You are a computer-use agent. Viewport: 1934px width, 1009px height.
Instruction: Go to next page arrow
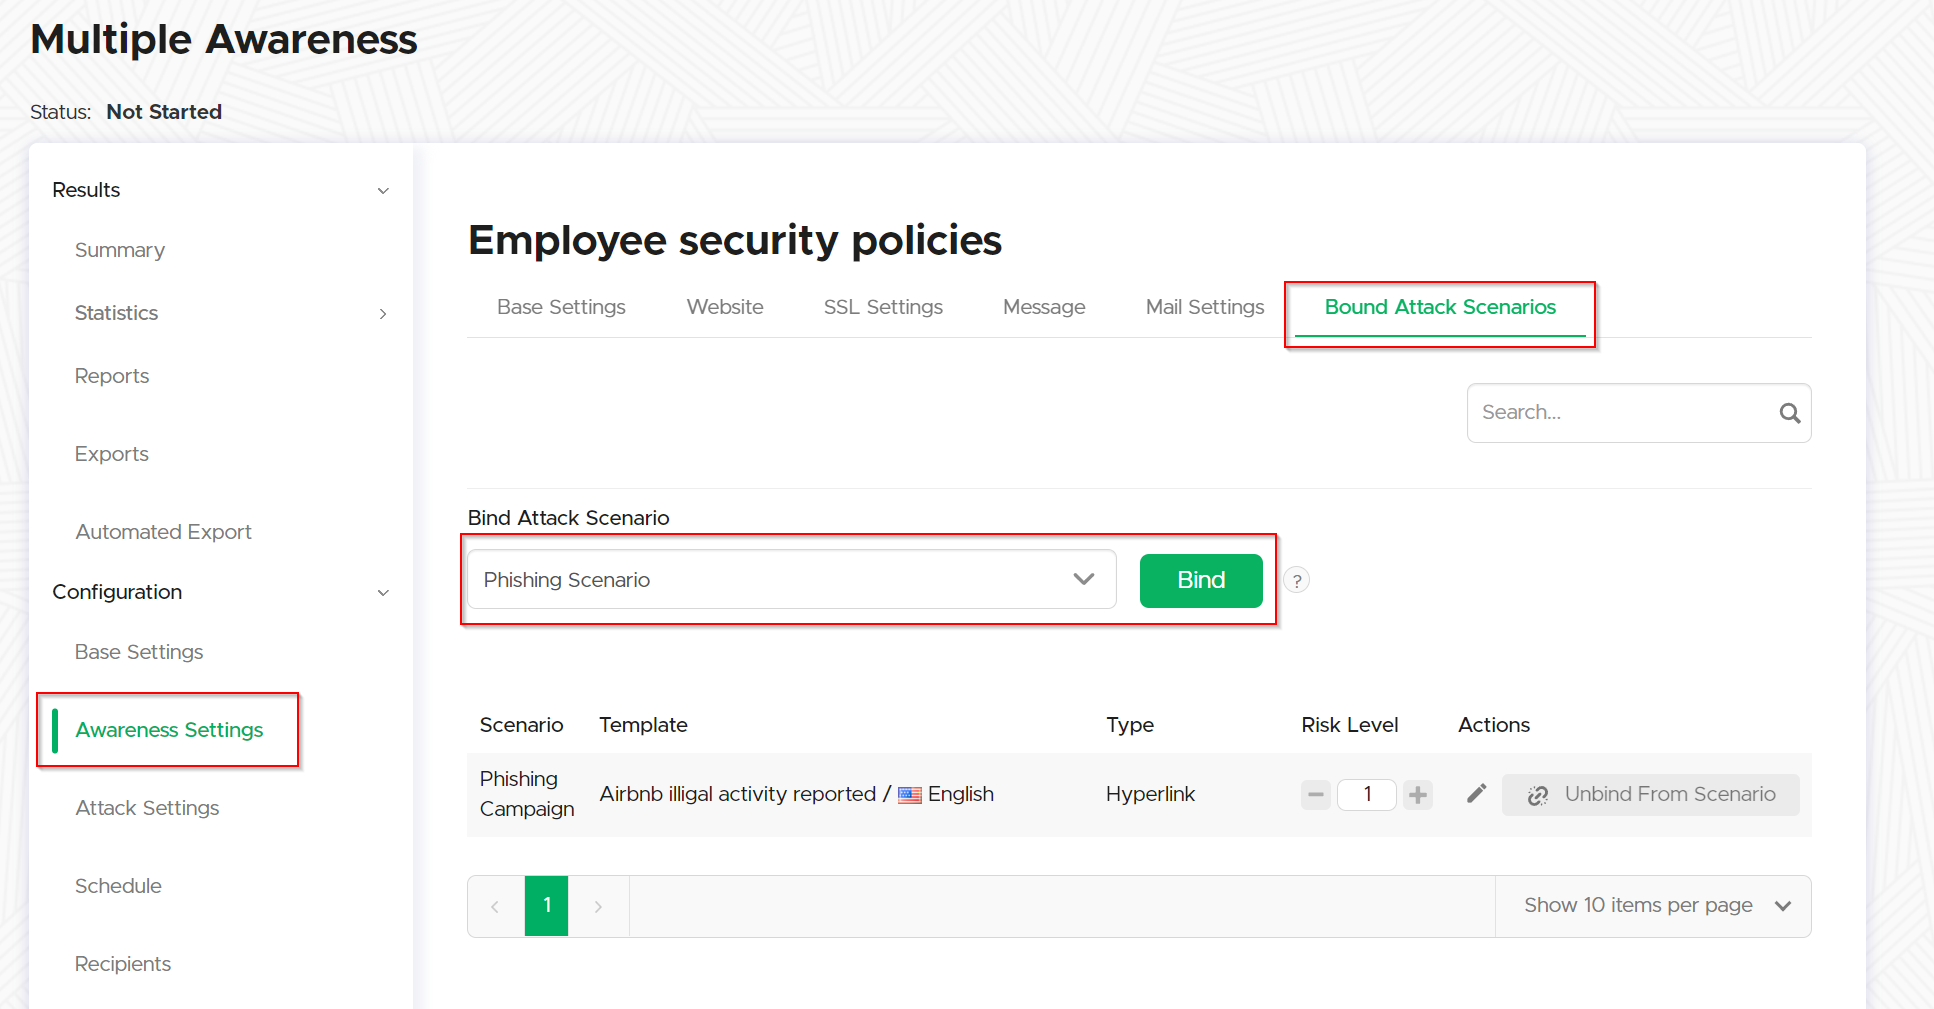[x=598, y=906]
